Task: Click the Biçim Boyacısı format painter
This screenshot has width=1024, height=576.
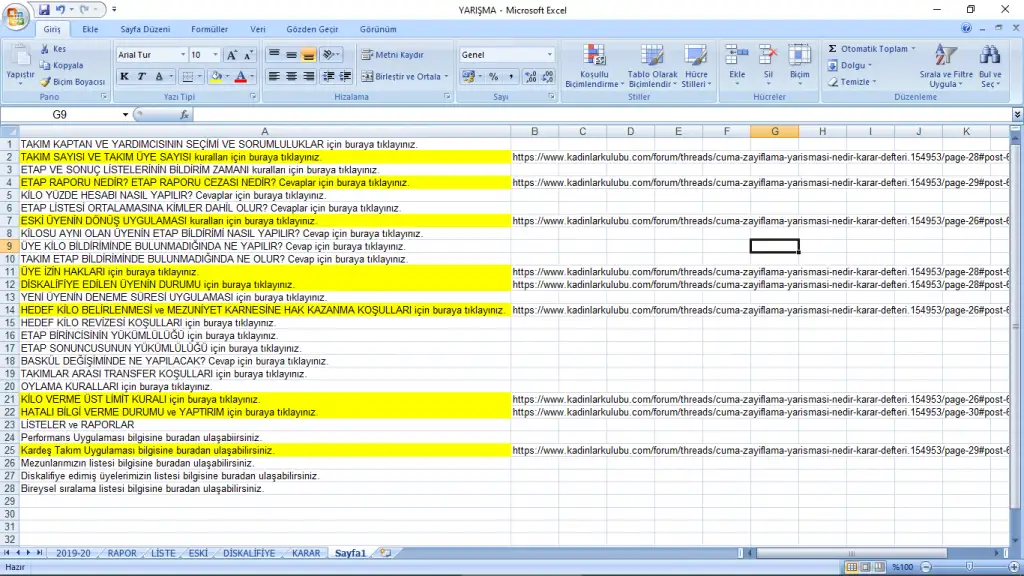Action: 73,82
